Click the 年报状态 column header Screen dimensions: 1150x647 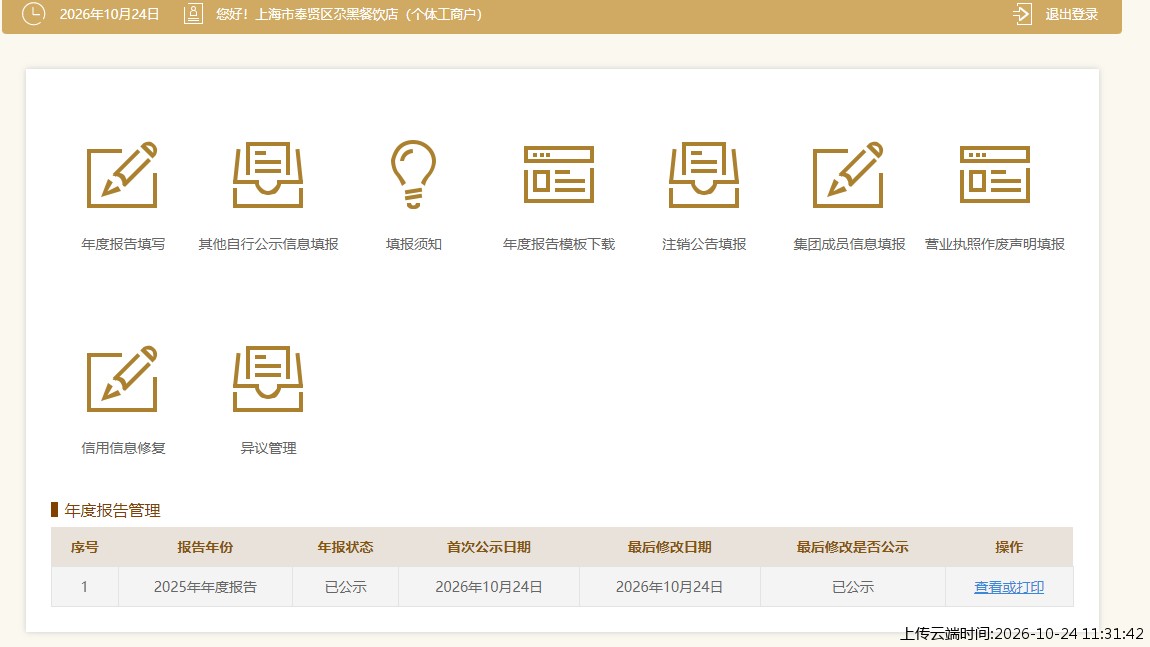pyautogui.click(x=345, y=547)
